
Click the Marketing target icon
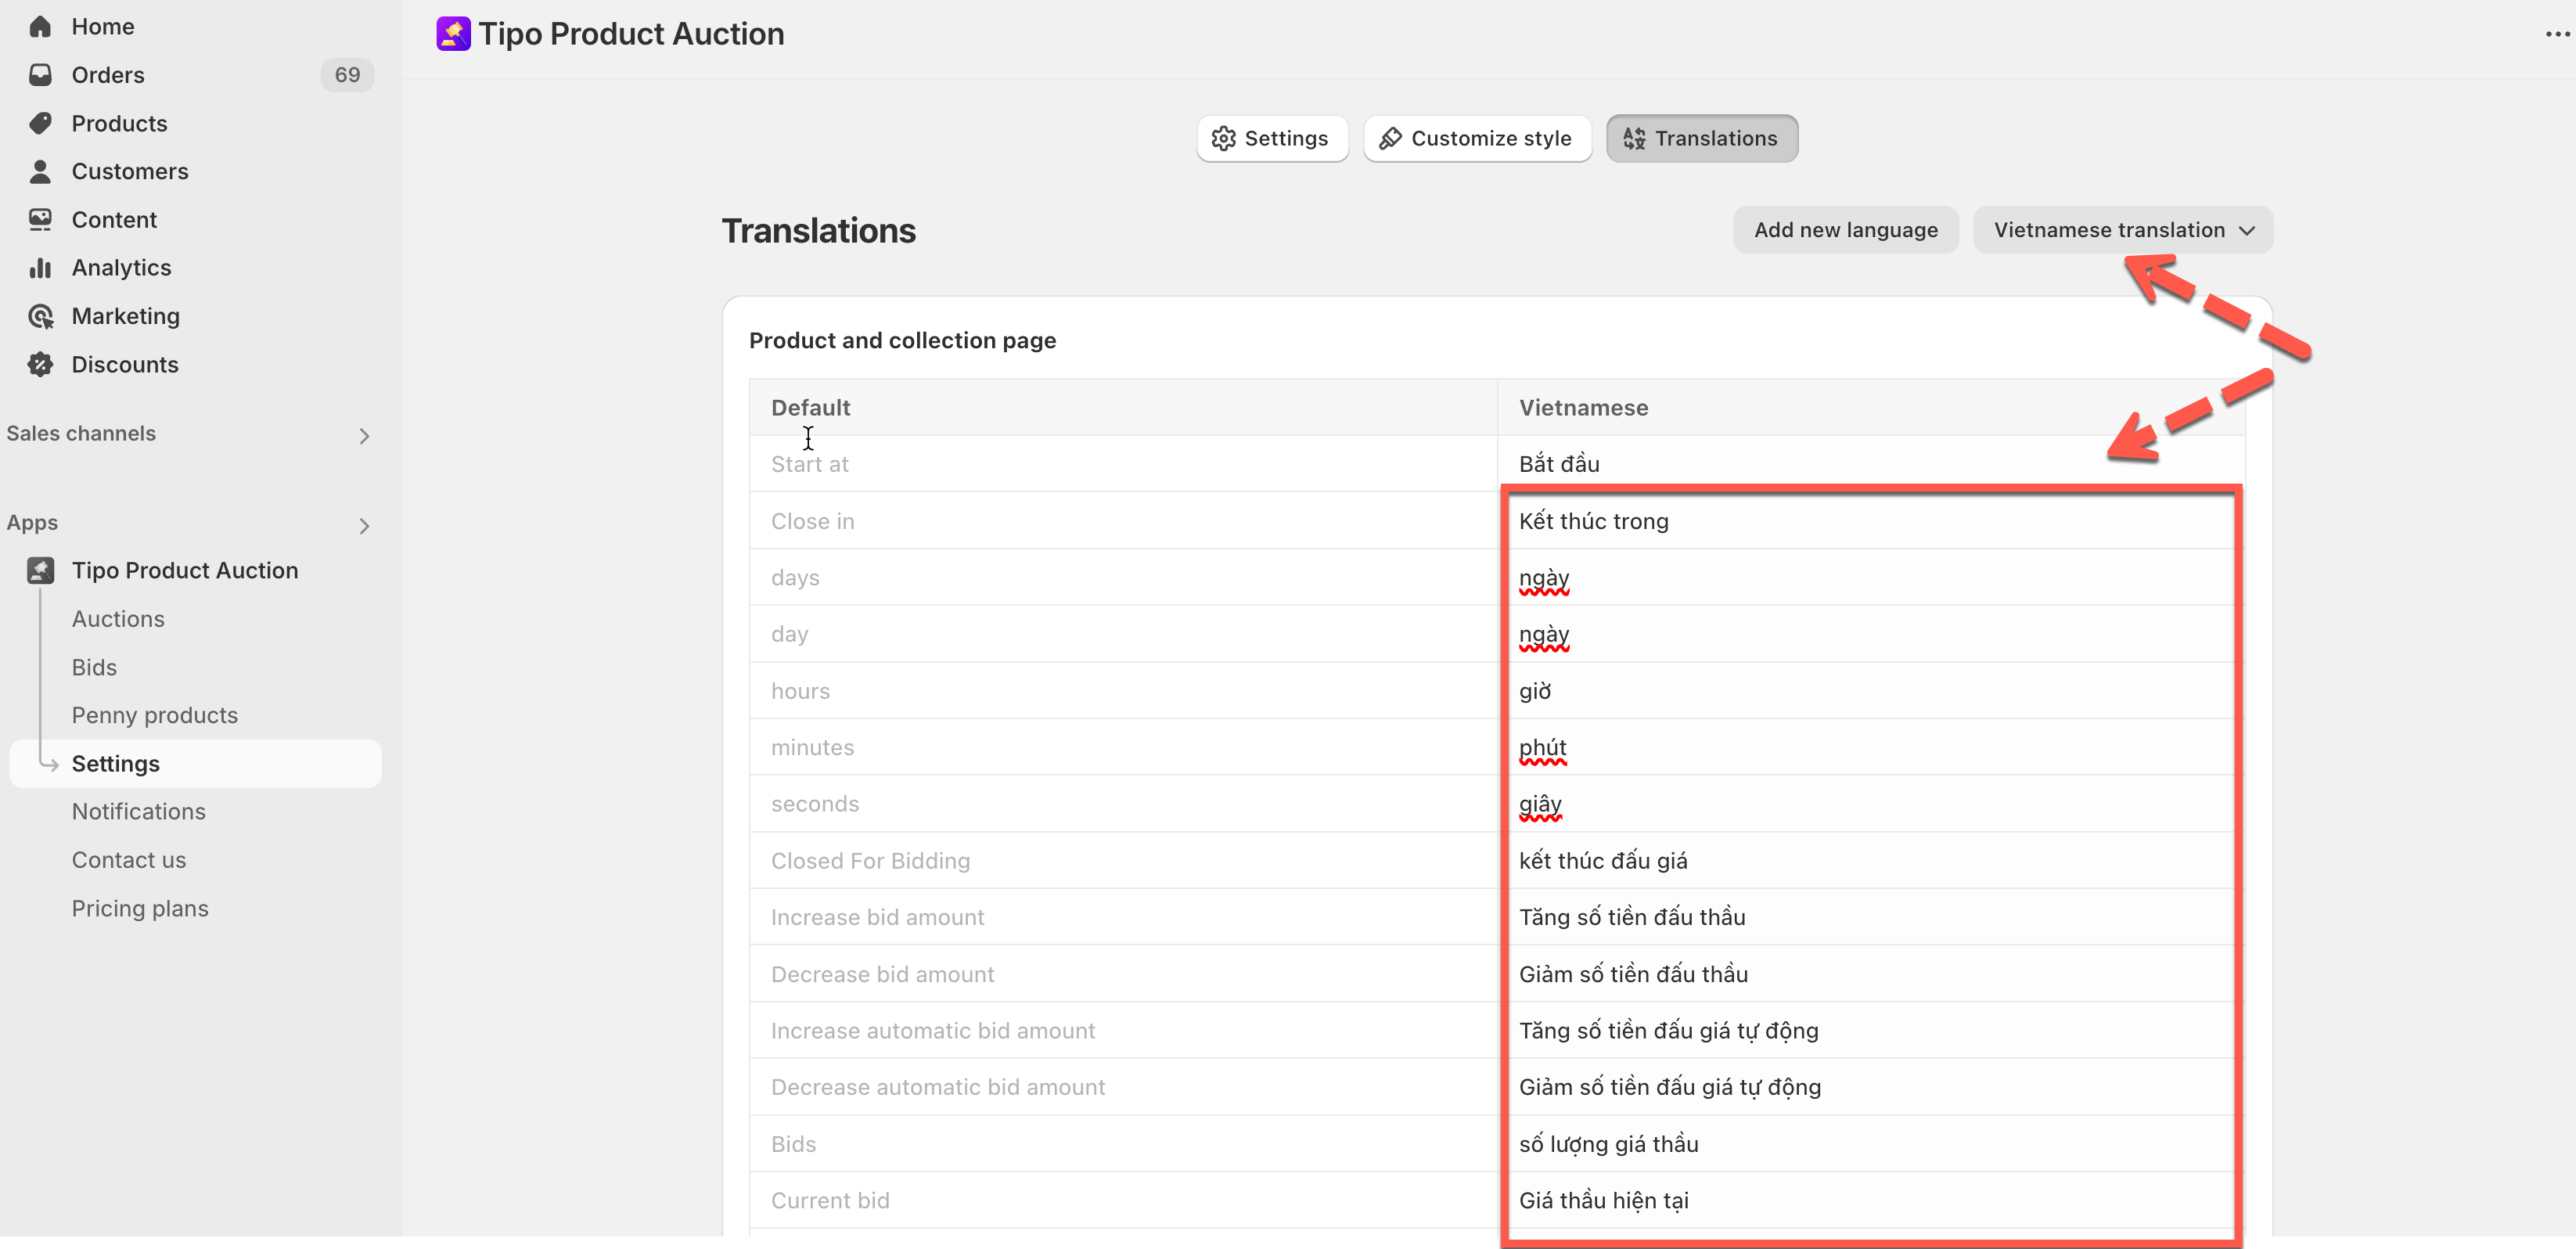40,316
